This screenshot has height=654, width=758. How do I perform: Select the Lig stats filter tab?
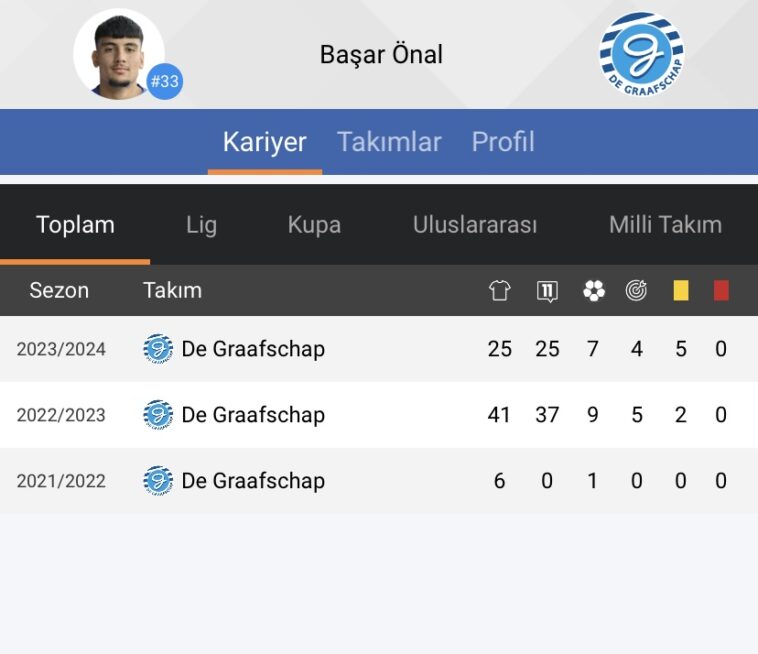pyautogui.click(x=202, y=225)
